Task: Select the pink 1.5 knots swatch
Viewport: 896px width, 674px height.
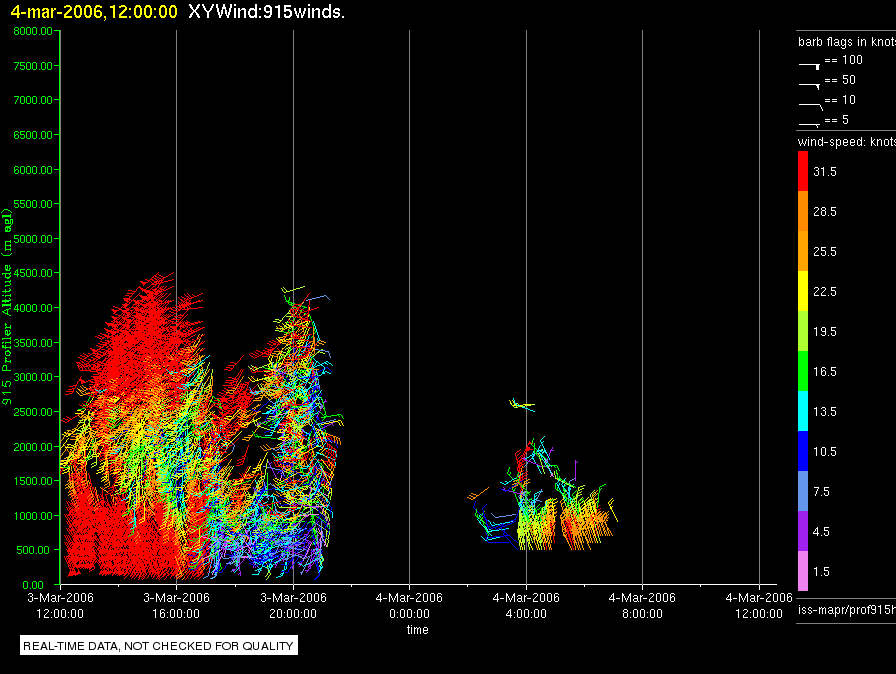Action: click(x=803, y=571)
